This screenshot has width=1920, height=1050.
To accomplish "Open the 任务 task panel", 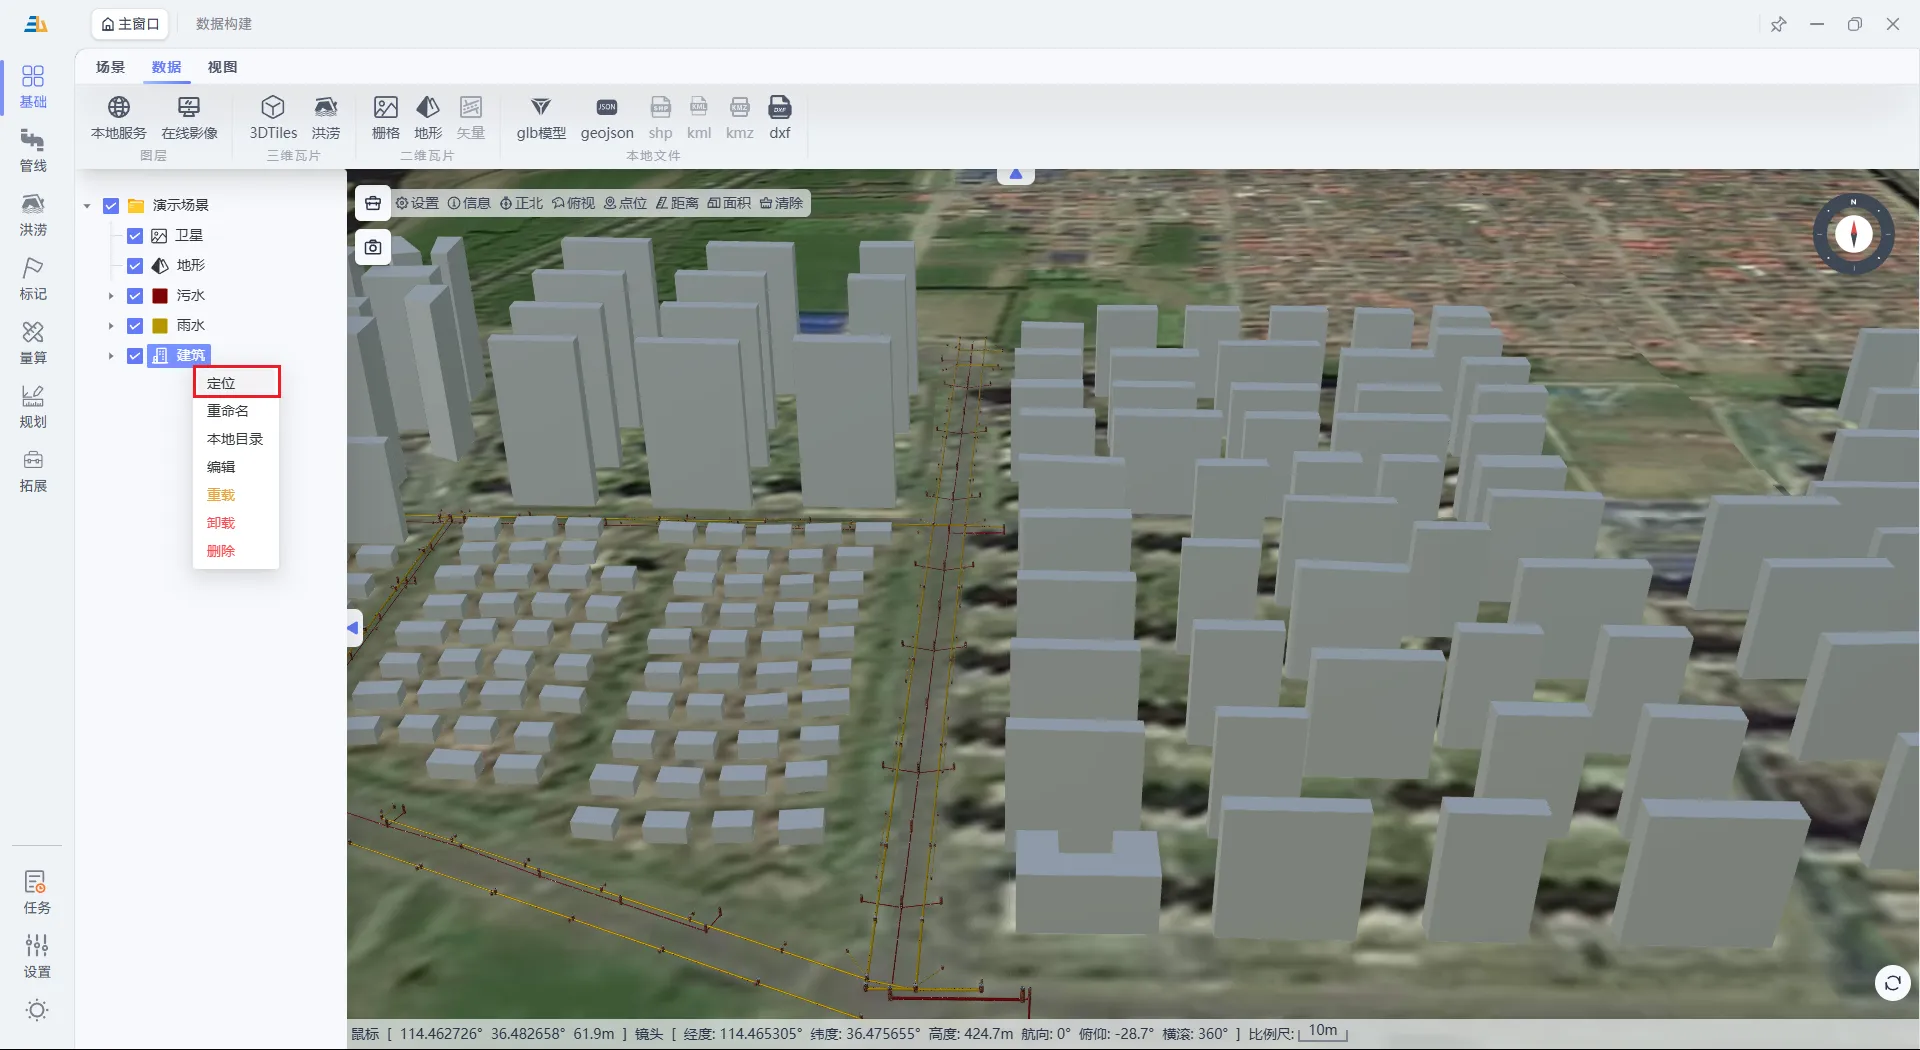I will pos(37,892).
